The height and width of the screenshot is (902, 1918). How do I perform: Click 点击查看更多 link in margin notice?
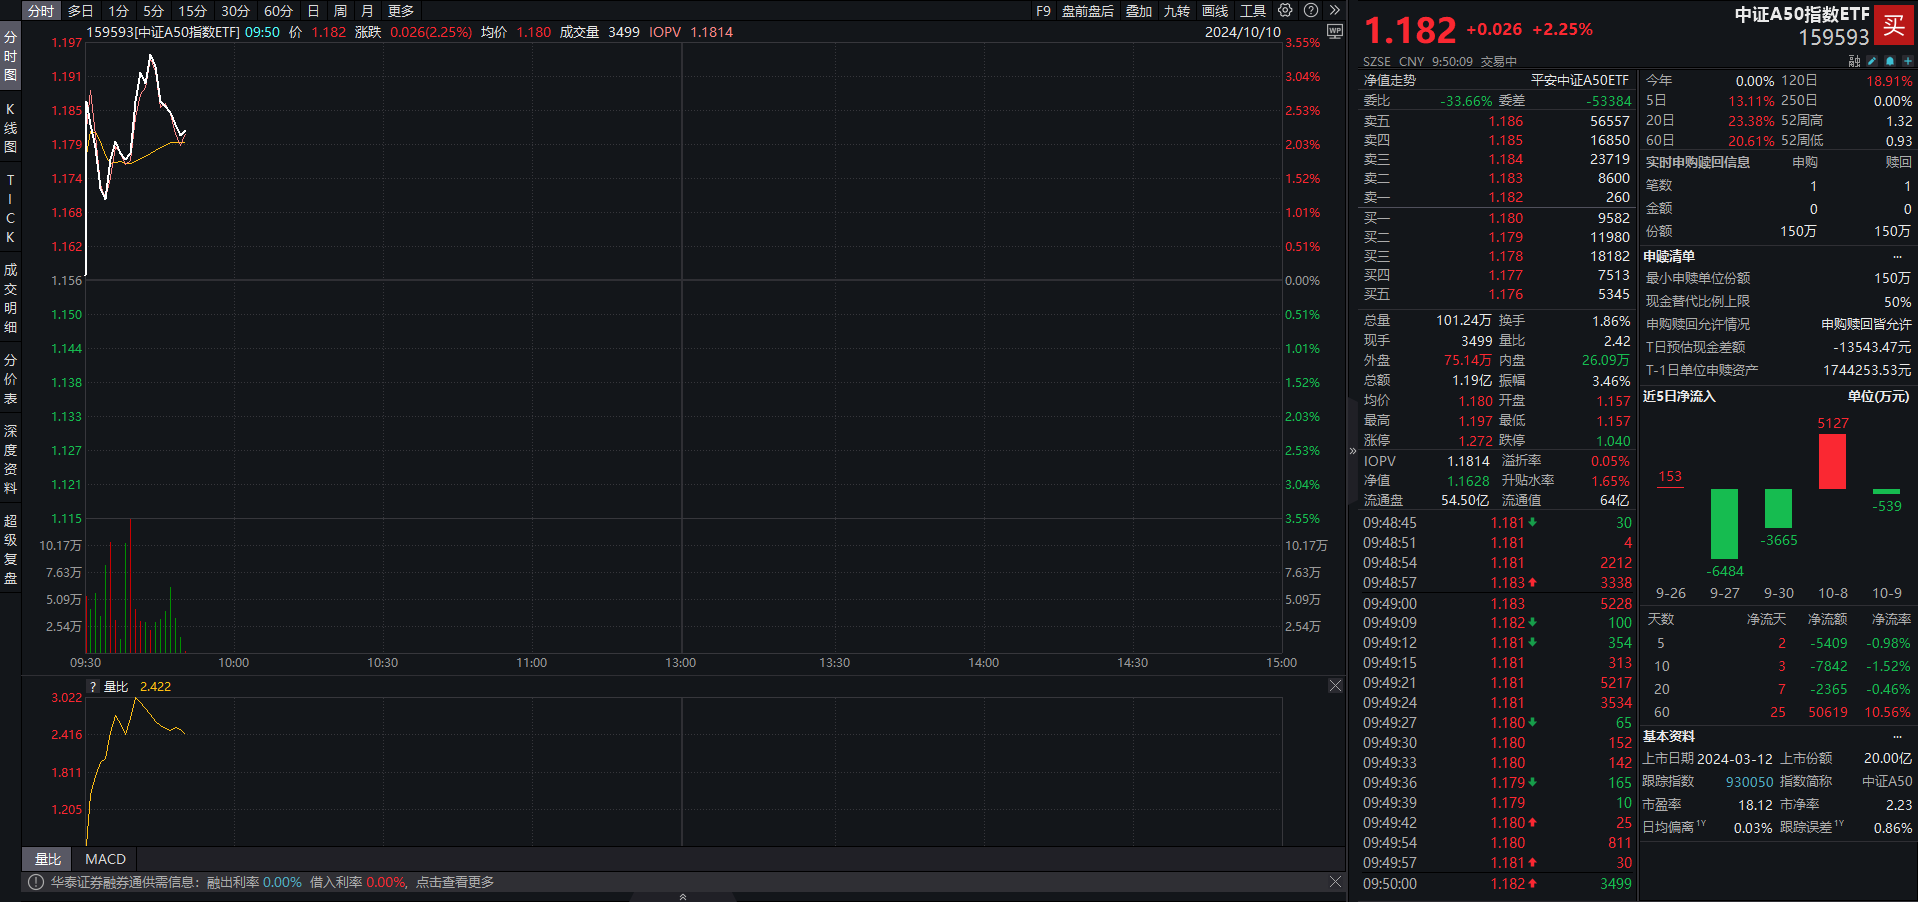[455, 882]
